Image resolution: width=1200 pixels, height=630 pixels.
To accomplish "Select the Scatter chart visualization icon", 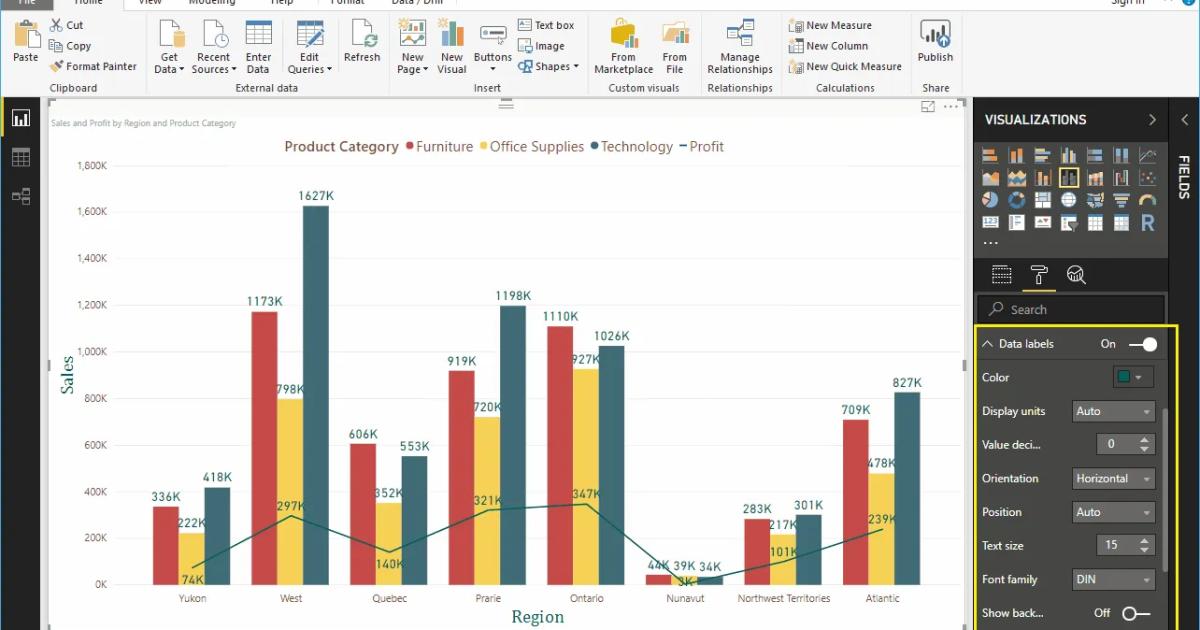I will point(1148,177).
